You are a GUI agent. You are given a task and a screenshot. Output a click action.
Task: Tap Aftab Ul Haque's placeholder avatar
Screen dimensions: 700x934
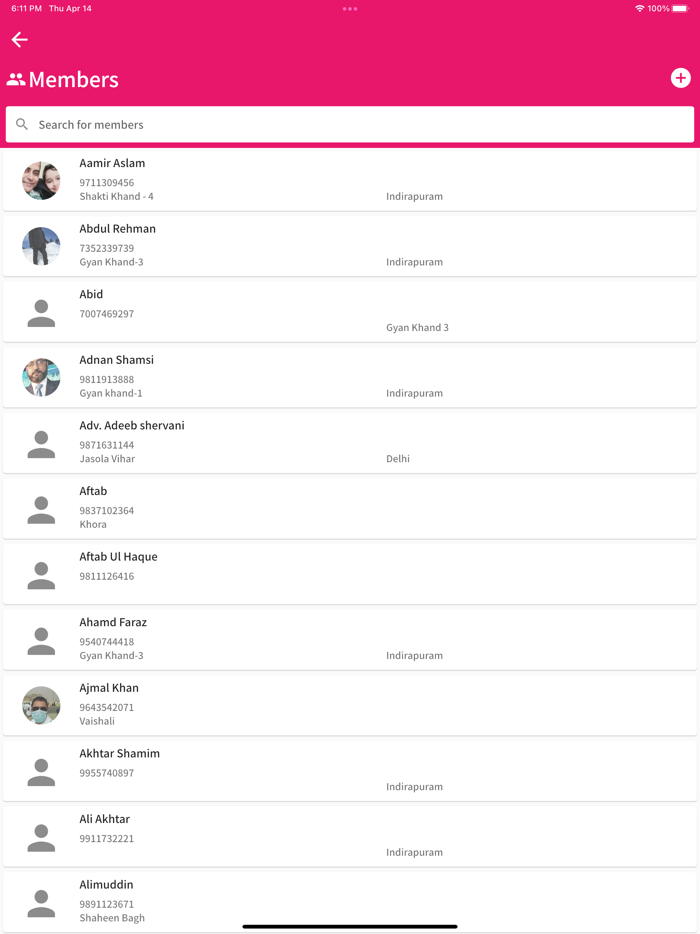[x=41, y=575]
